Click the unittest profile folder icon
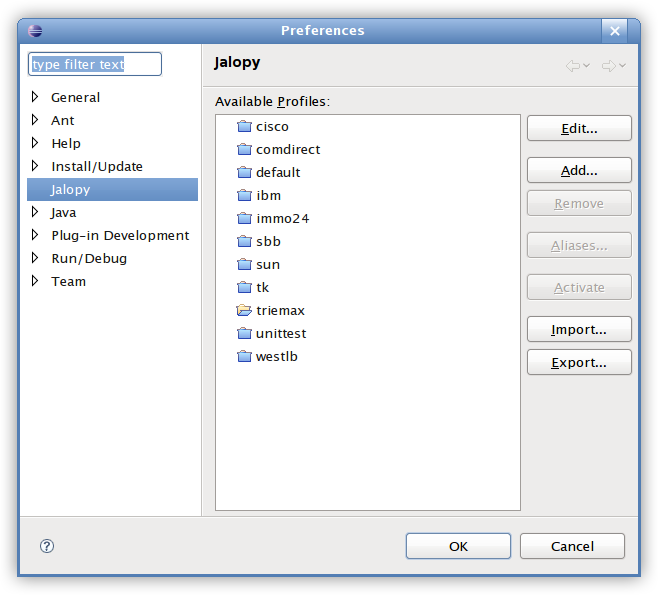Image resolution: width=658 pixels, height=595 pixels. pyautogui.click(x=244, y=334)
